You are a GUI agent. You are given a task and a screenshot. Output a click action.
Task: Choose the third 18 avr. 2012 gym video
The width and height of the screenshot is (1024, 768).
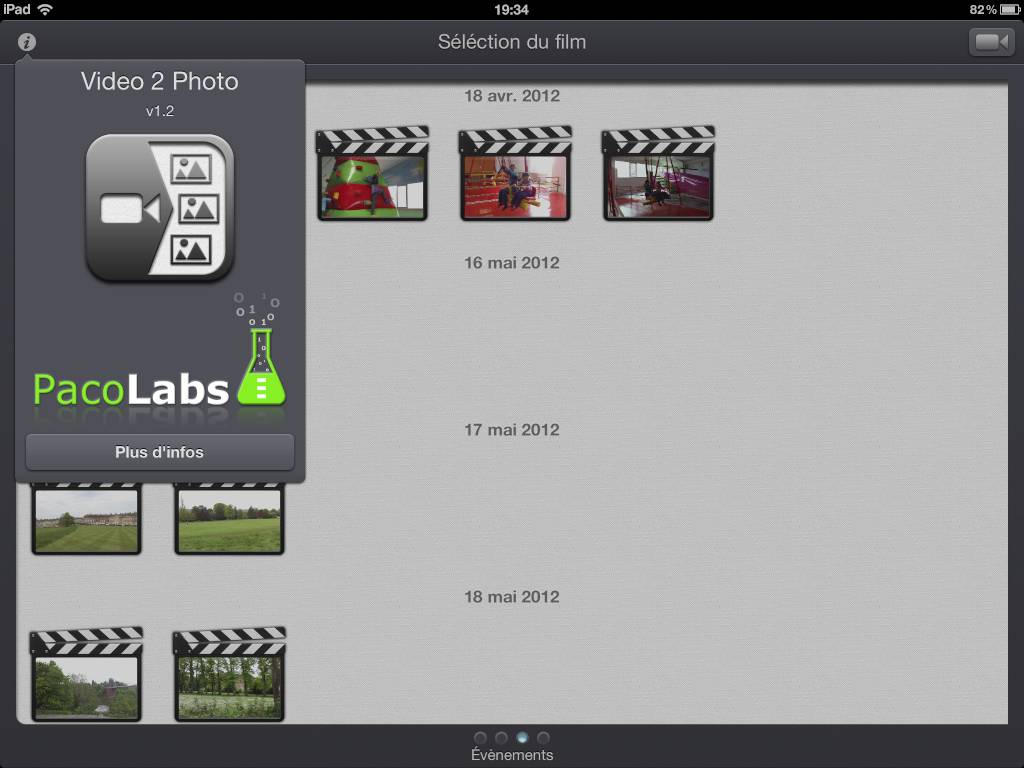[x=658, y=173]
